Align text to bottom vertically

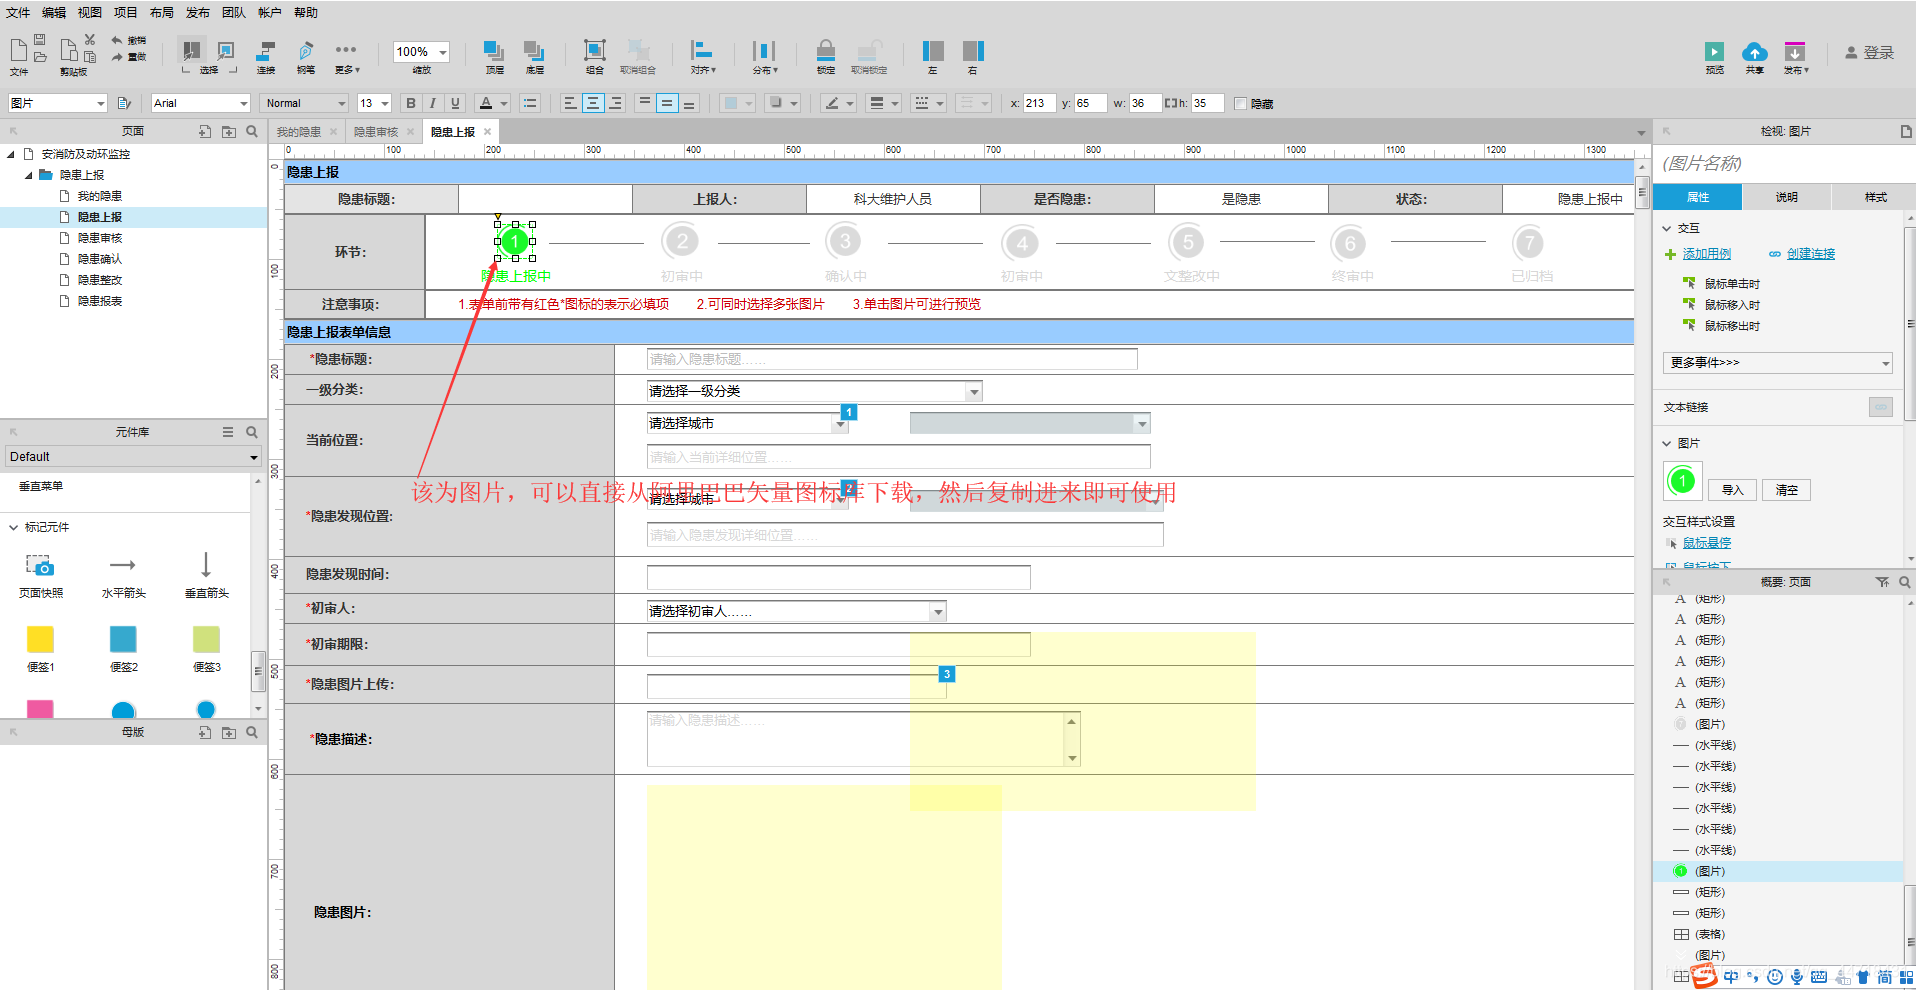[x=689, y=103]
